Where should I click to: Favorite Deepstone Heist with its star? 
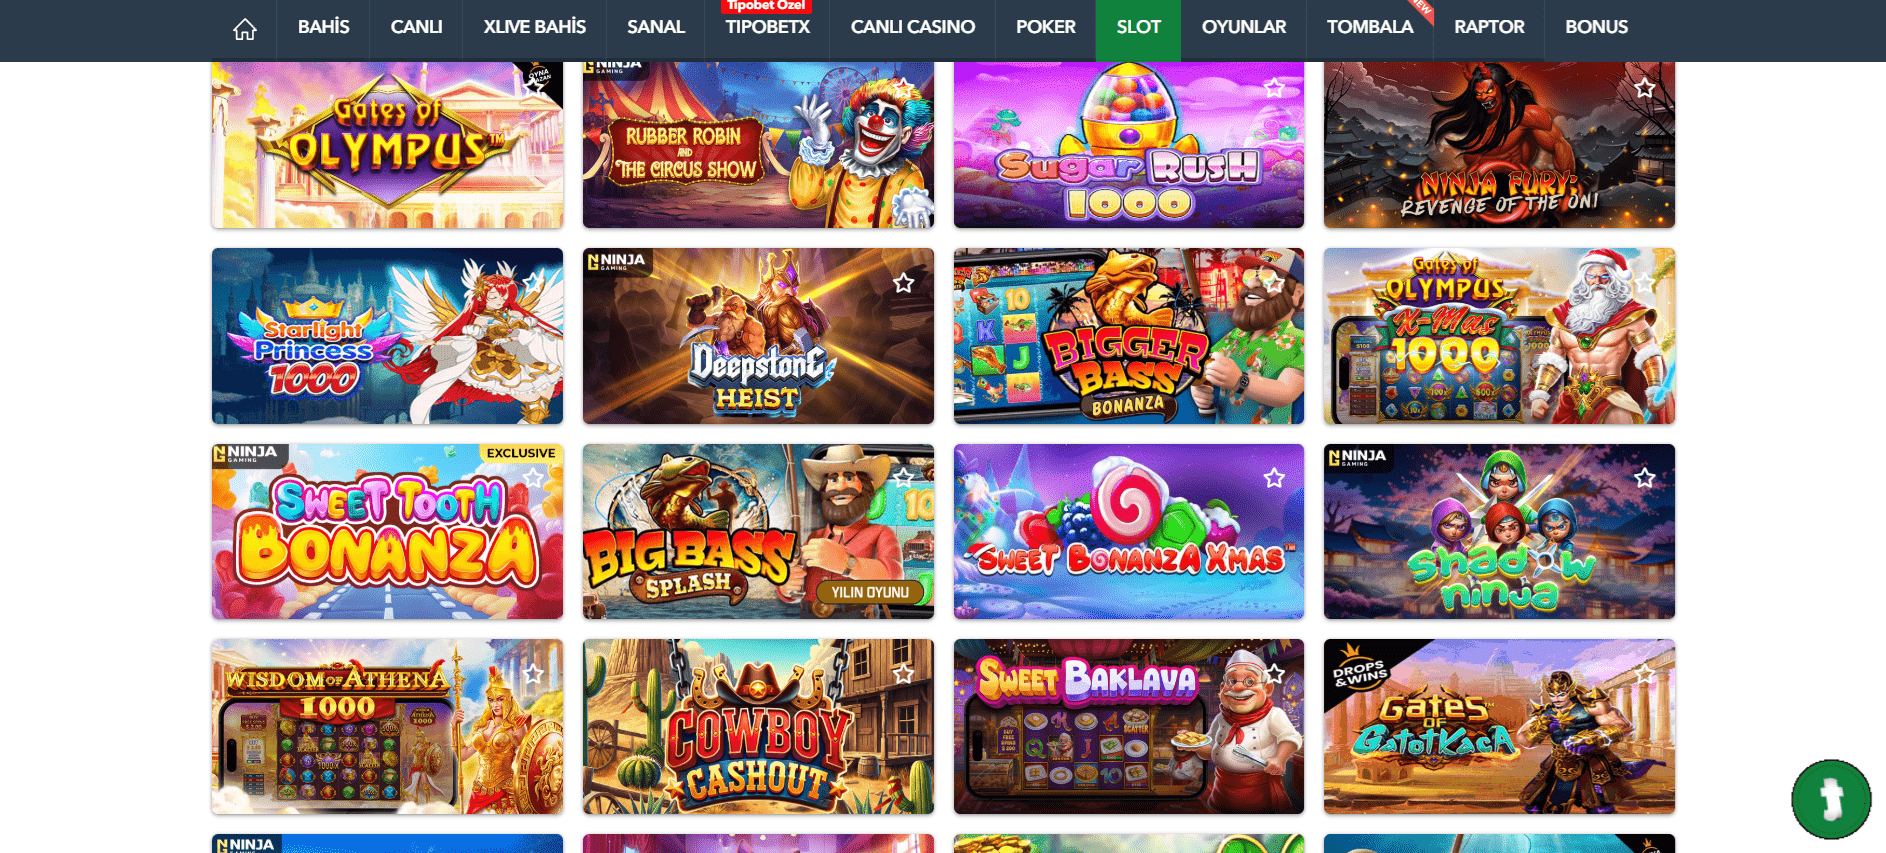pyautogui.click(x=904, y=283)
